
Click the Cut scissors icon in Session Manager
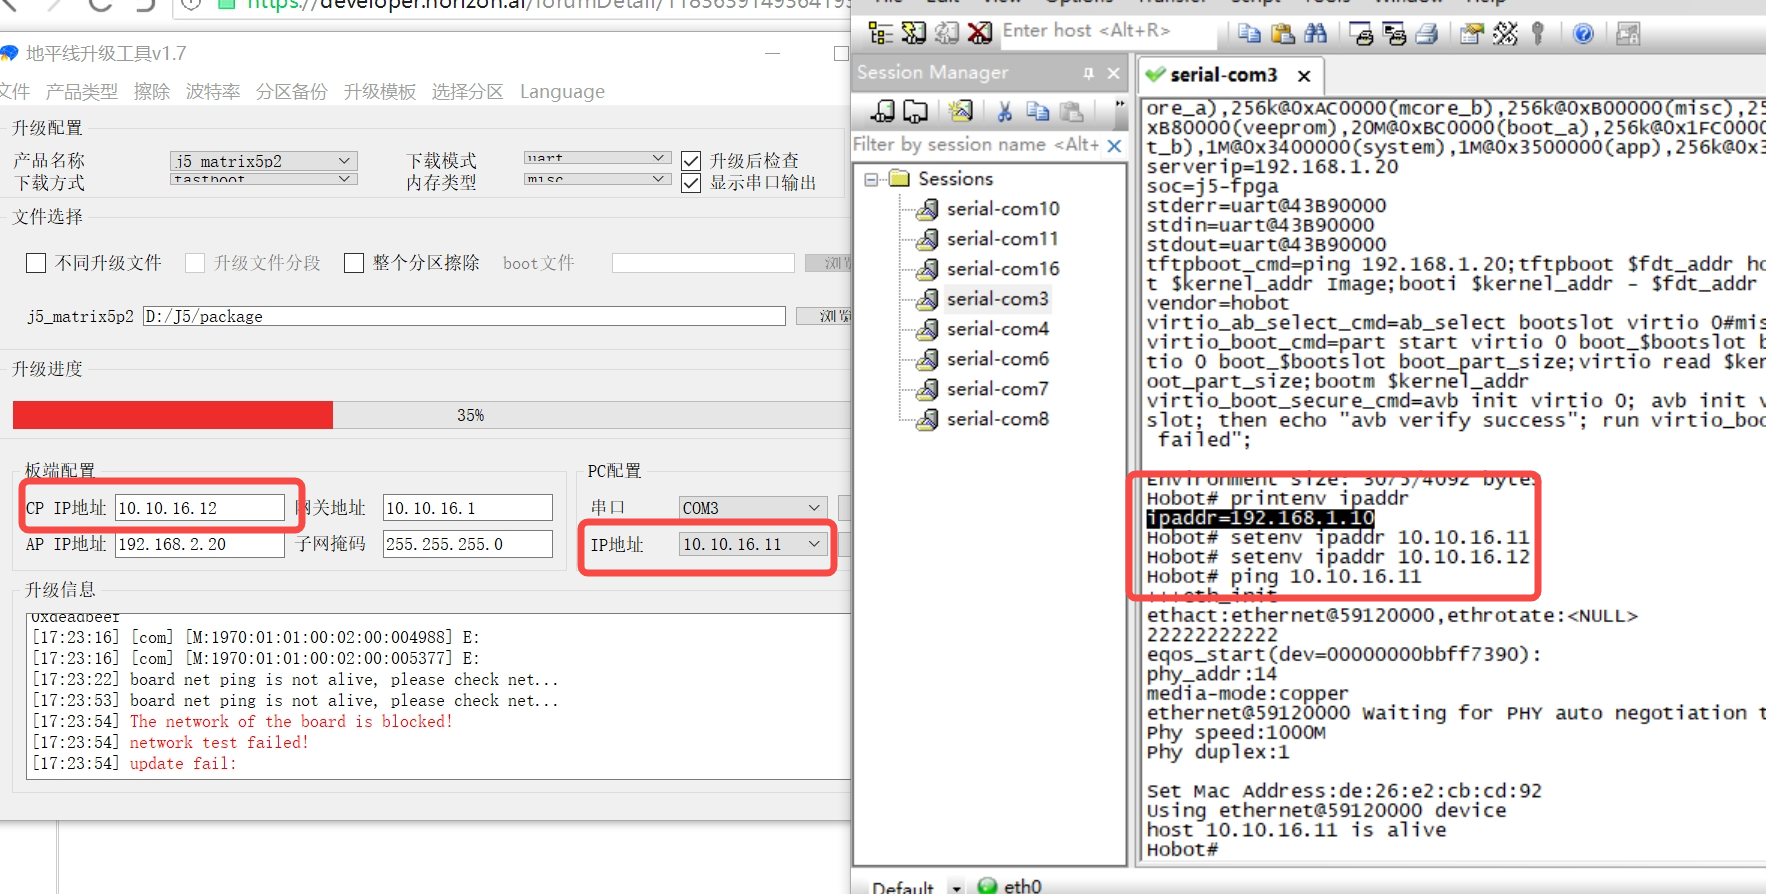pos(1004,111)
